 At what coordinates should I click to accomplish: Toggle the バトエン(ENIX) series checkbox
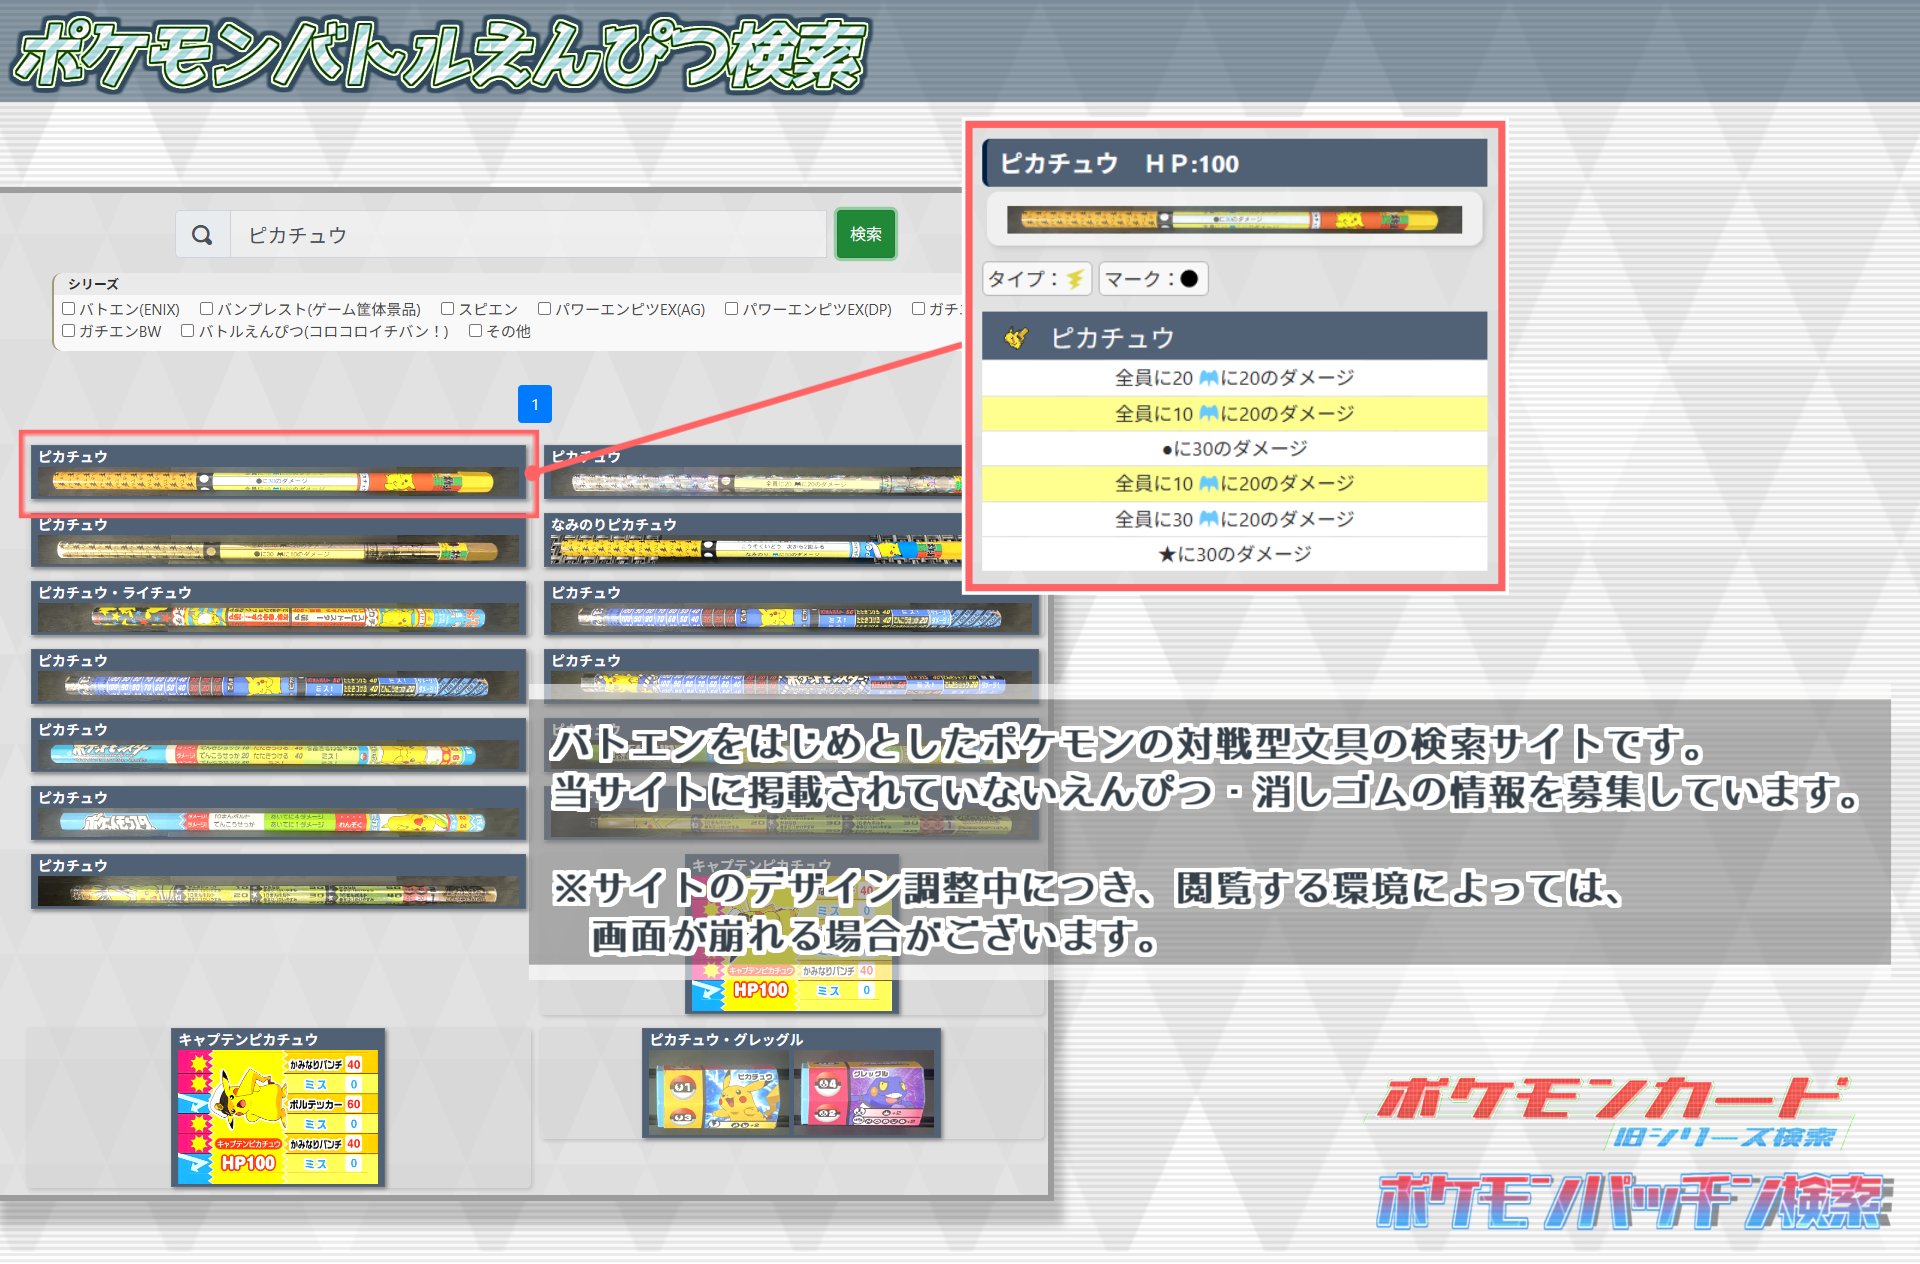(x=69, y=309)
